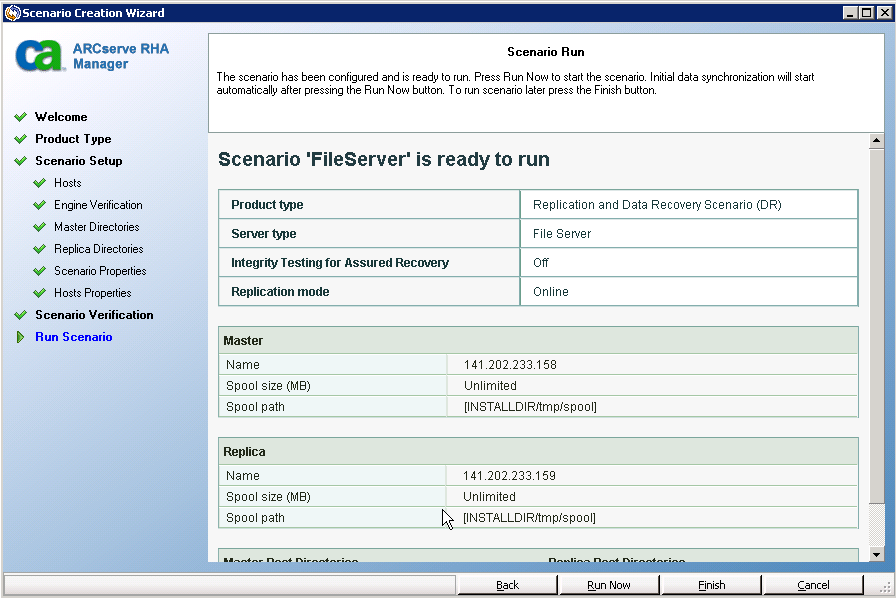The height and width of the screenshot is (598, 896).
Task: Click the checkmark next to Scenario Verification
Action: pos(22,315)
